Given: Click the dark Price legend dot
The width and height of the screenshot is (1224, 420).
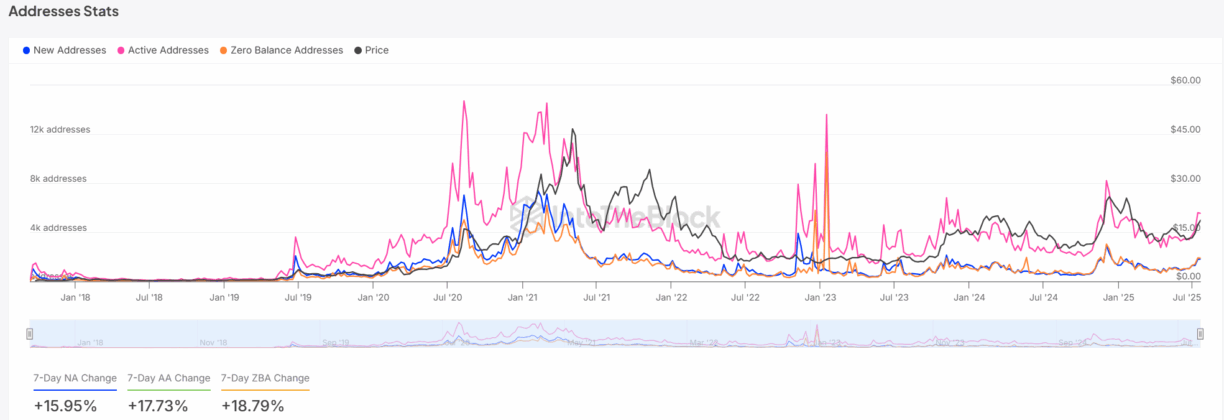Looking at the screenshot, I should tap(358, 50).
